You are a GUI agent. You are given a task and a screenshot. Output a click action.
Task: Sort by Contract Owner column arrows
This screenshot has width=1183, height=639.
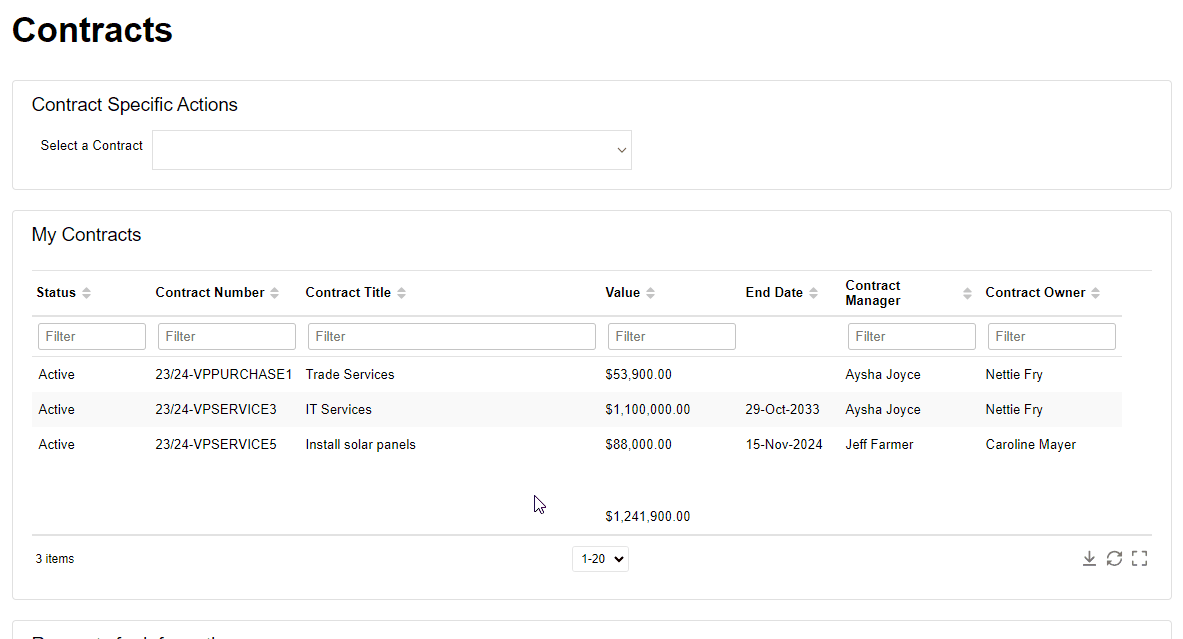click(x=1096, y=293)
